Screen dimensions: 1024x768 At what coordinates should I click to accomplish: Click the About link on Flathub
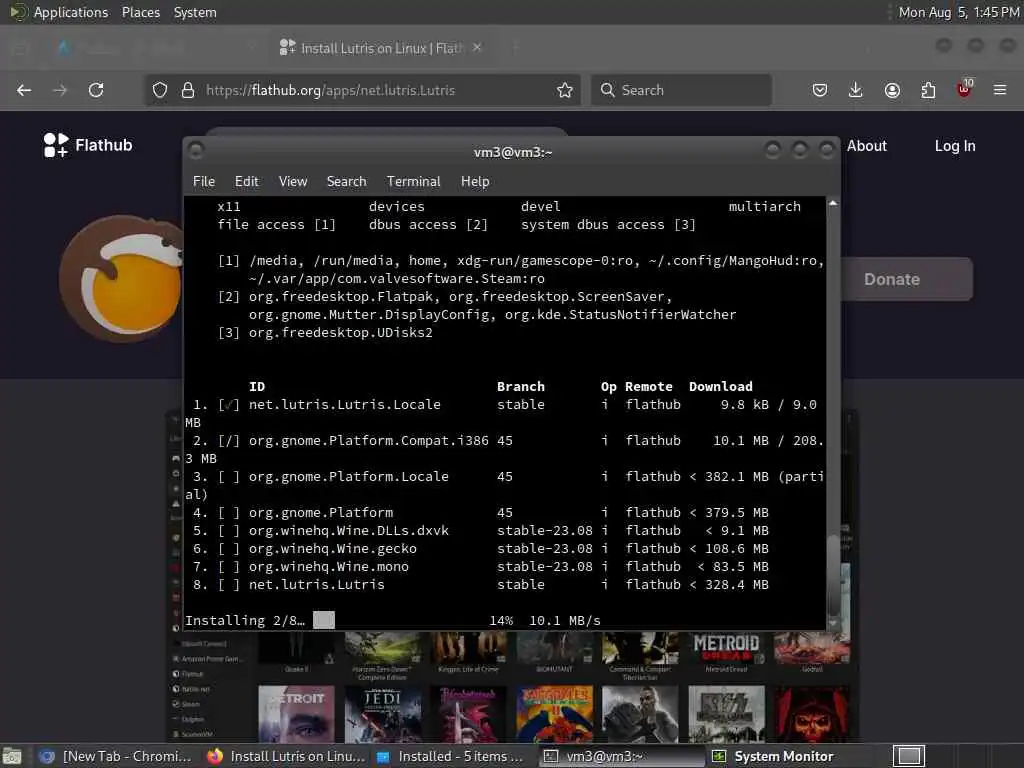coord(867,146)
